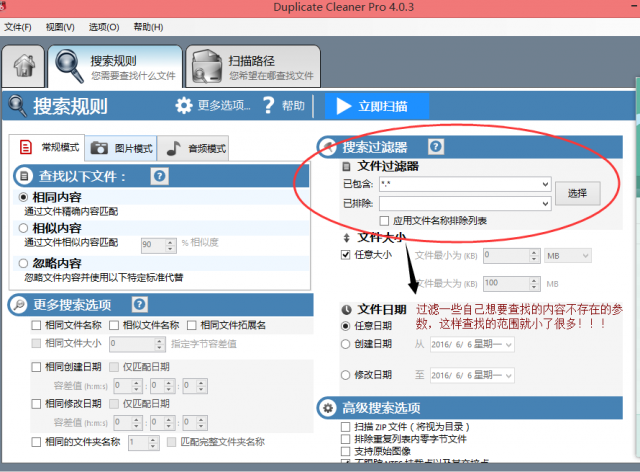Select 任意日期 radio button
This screenshot has width=640, height=472.
345,326
